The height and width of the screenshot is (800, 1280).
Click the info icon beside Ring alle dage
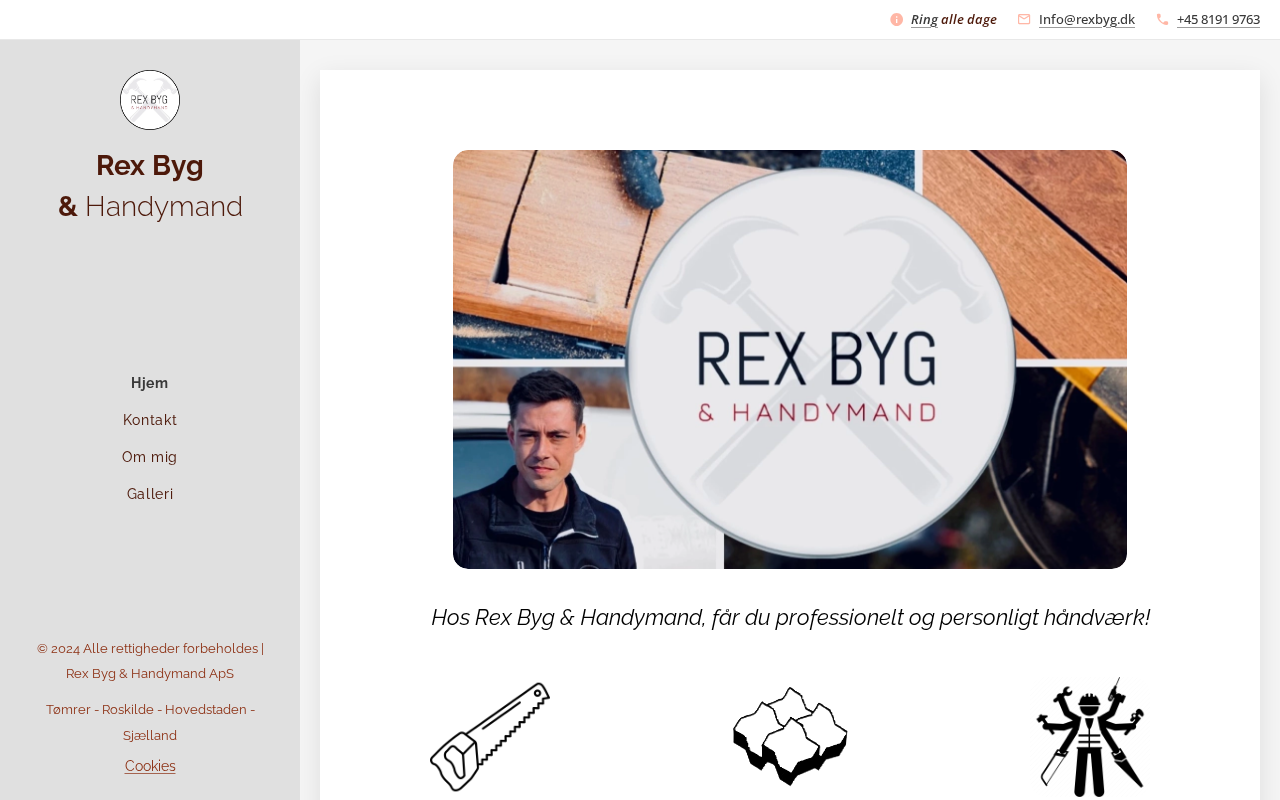897,19
